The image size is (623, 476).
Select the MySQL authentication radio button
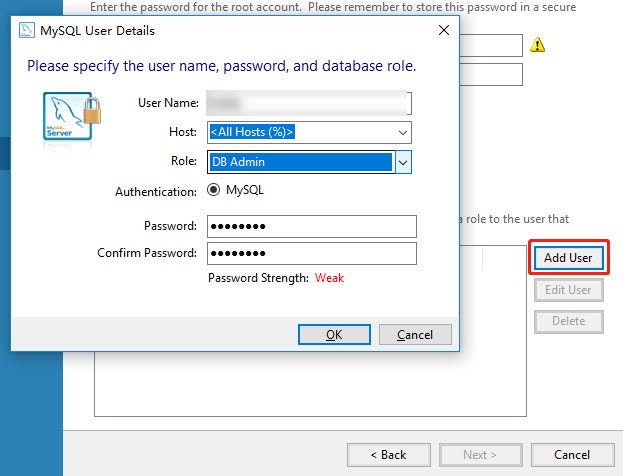coord(213,190)
